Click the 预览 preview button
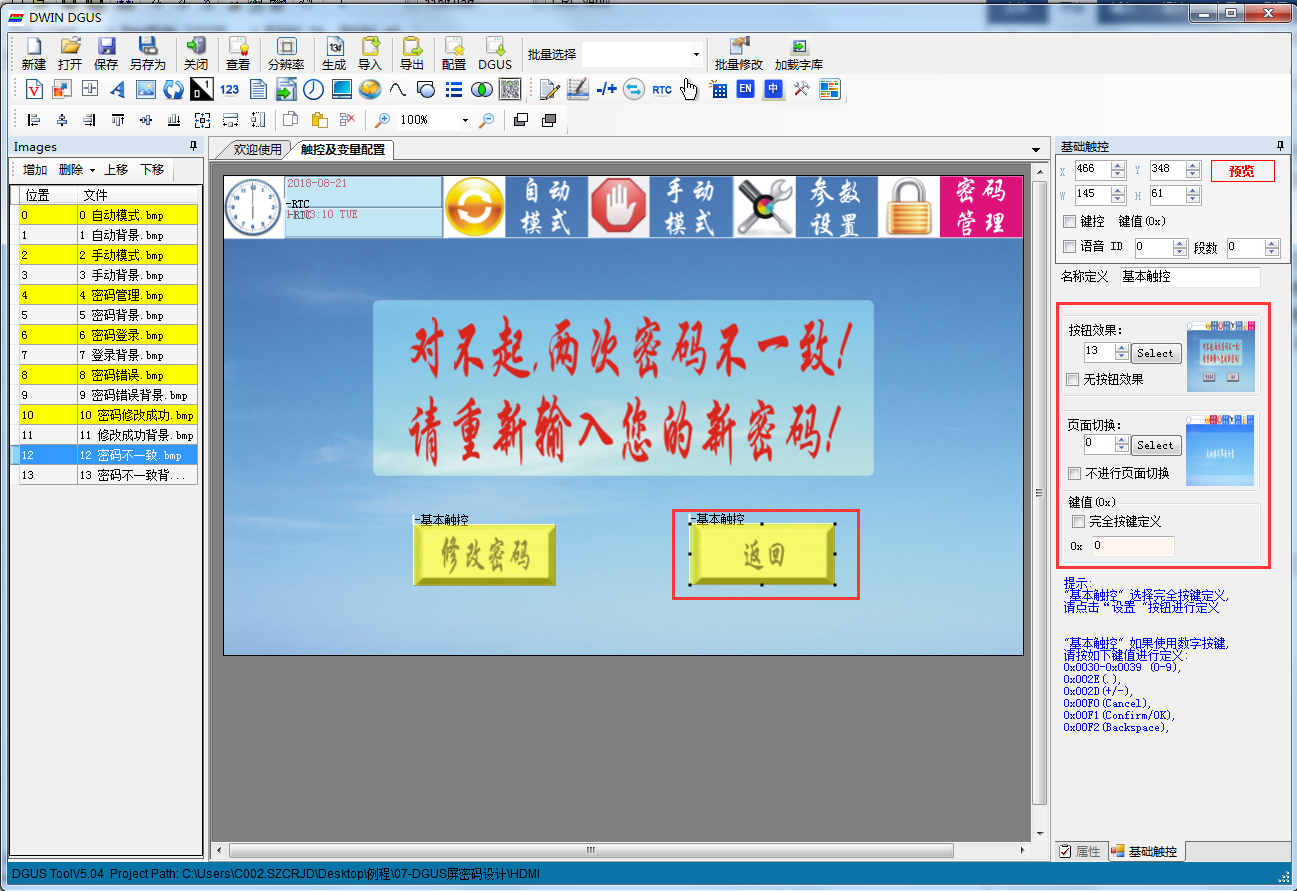The height and width of the screenshot is (891, 1297). (x=1243, y=170)
